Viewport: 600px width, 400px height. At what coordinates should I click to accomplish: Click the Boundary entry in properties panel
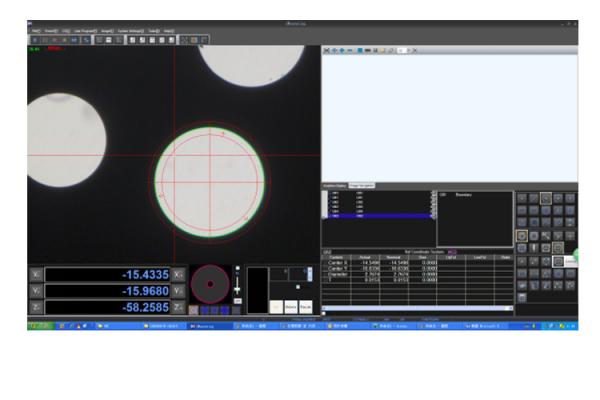pos(464,195)
